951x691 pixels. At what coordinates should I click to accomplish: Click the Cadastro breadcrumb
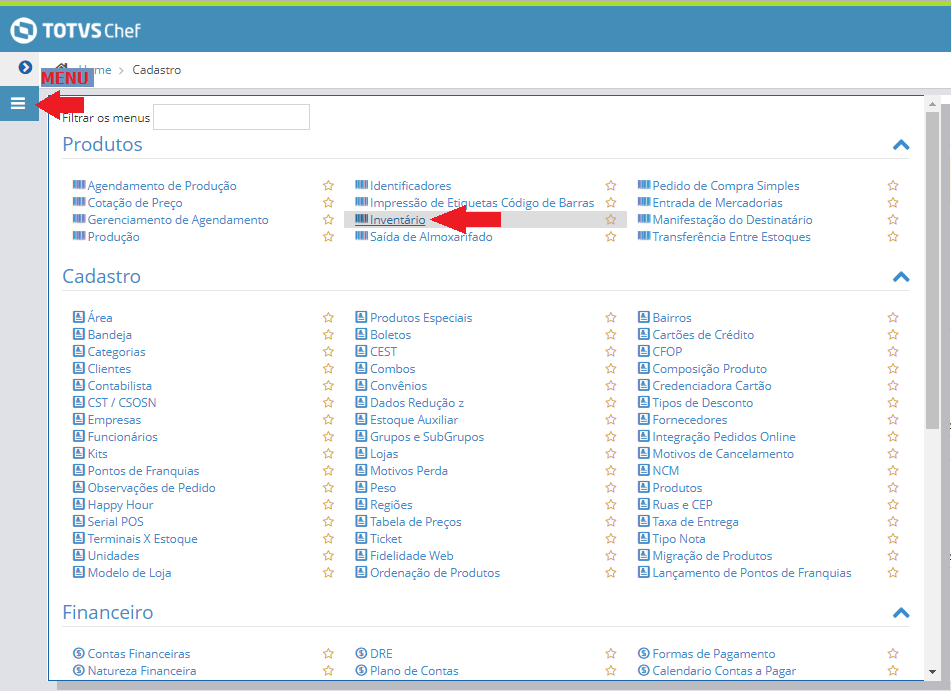click(156, 70)
